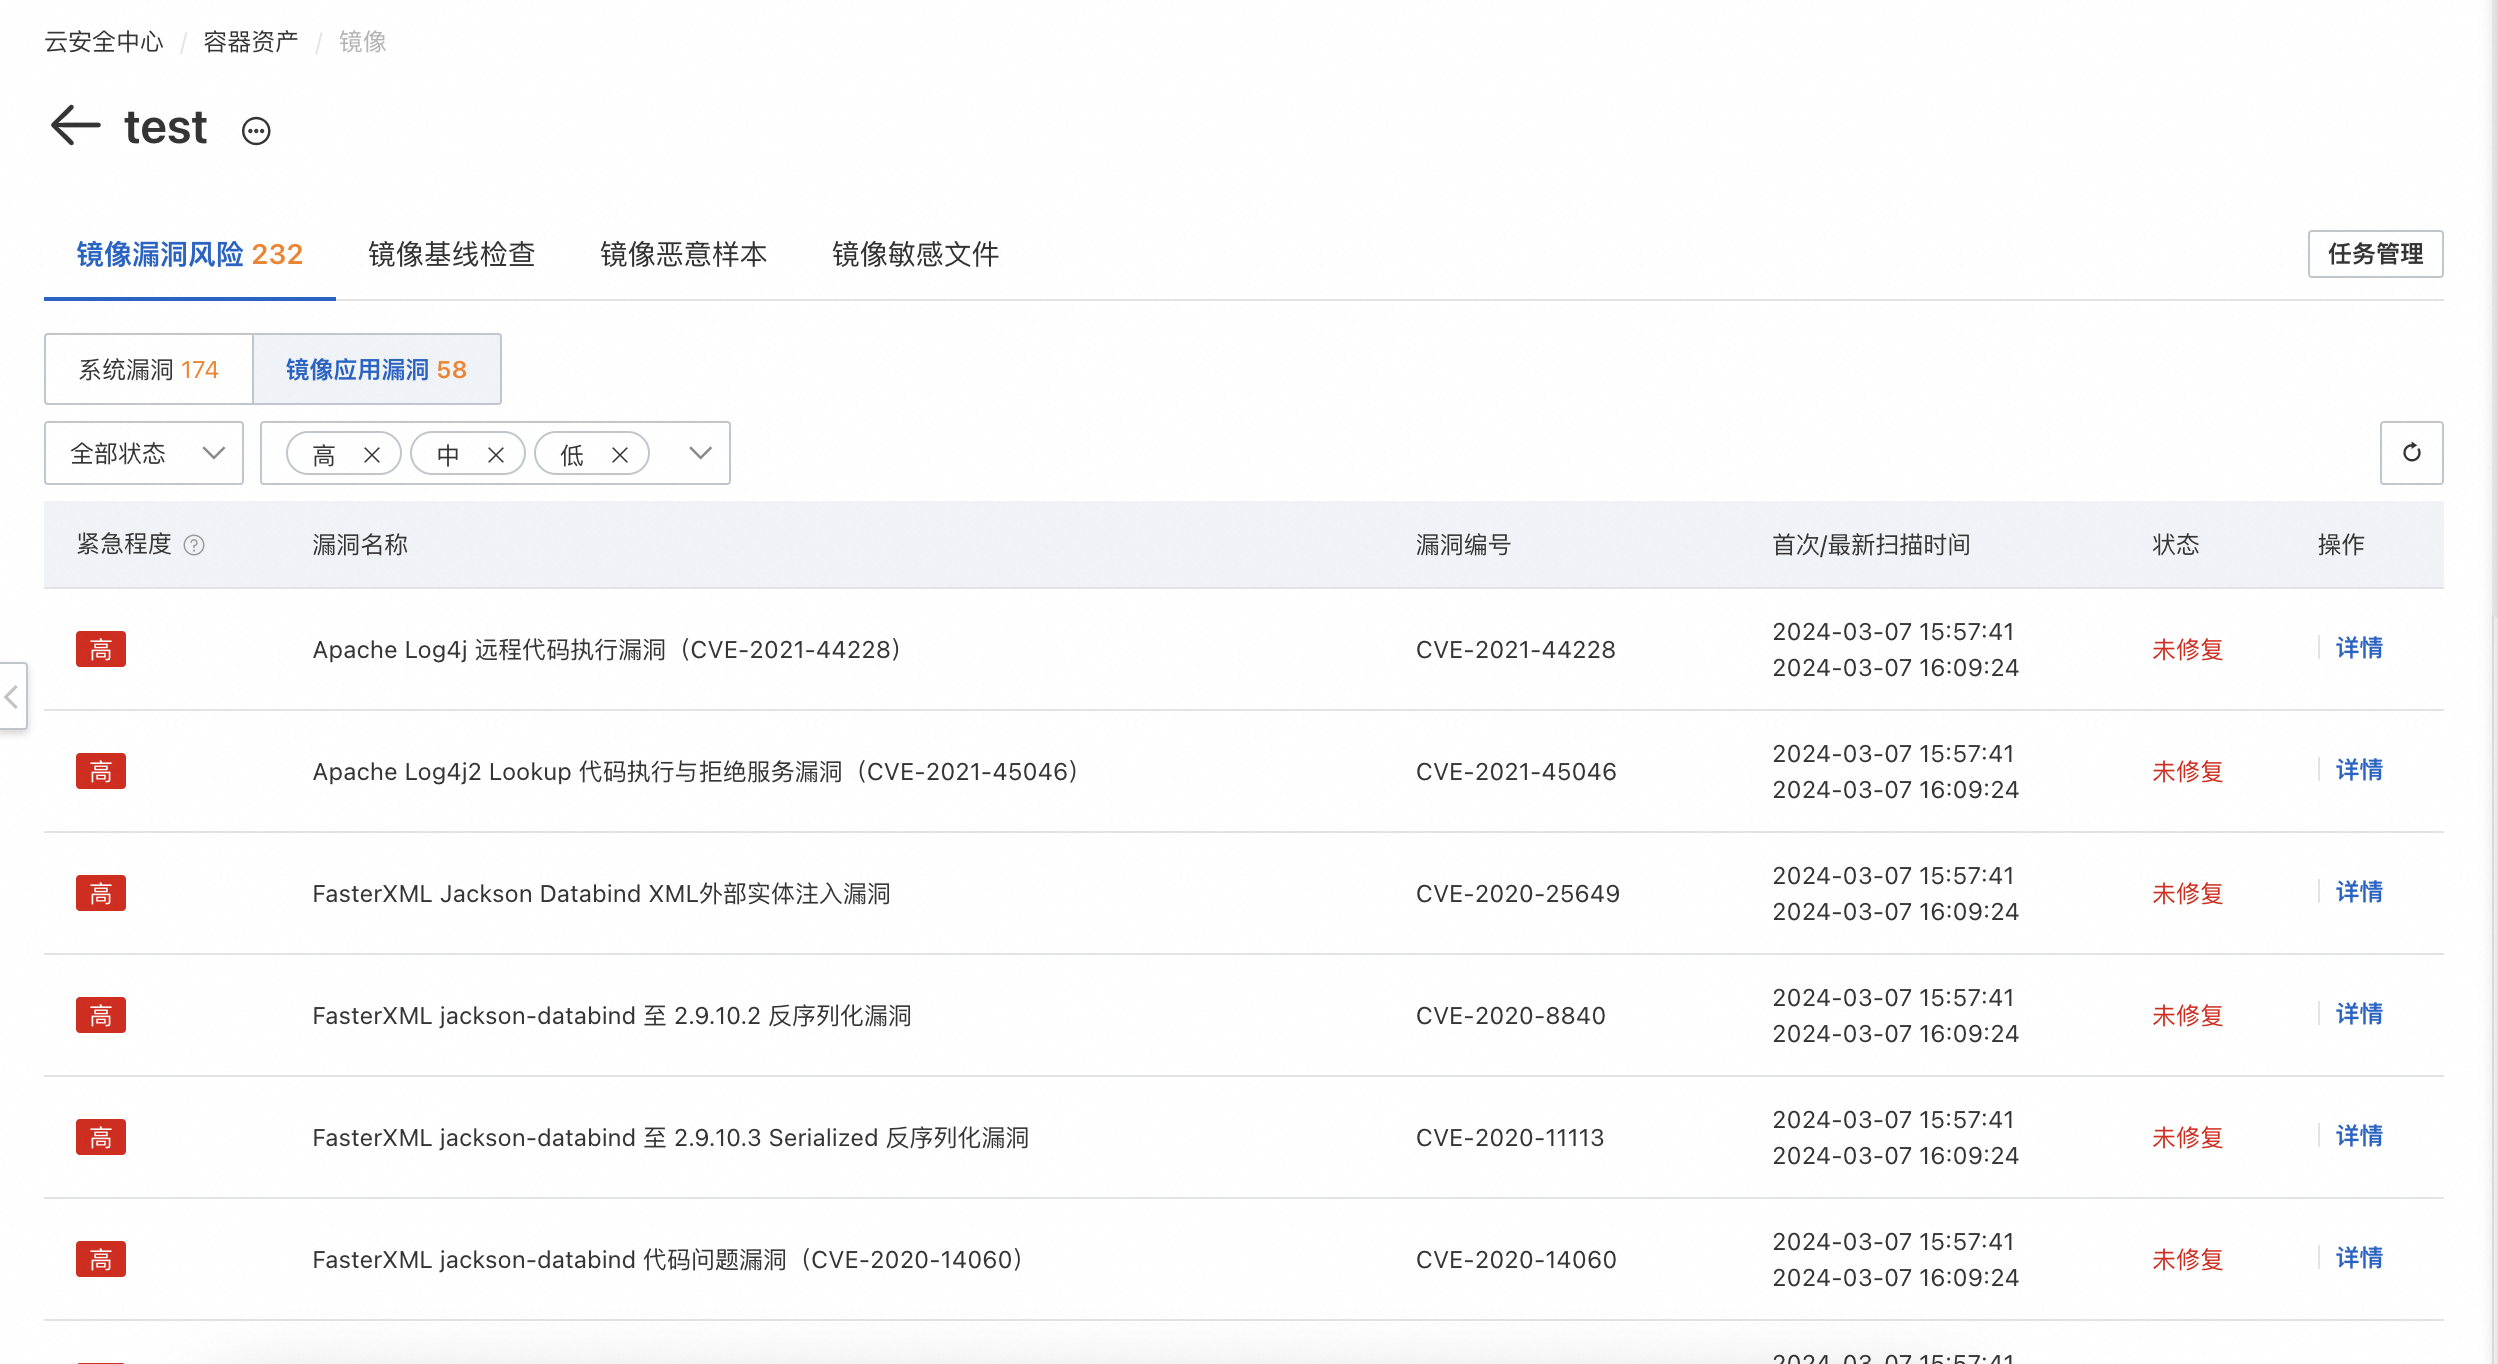Click 容器资产 breadcrumb link
Viewport: 2498px width, 1364px height.
(x=250, y=42)
